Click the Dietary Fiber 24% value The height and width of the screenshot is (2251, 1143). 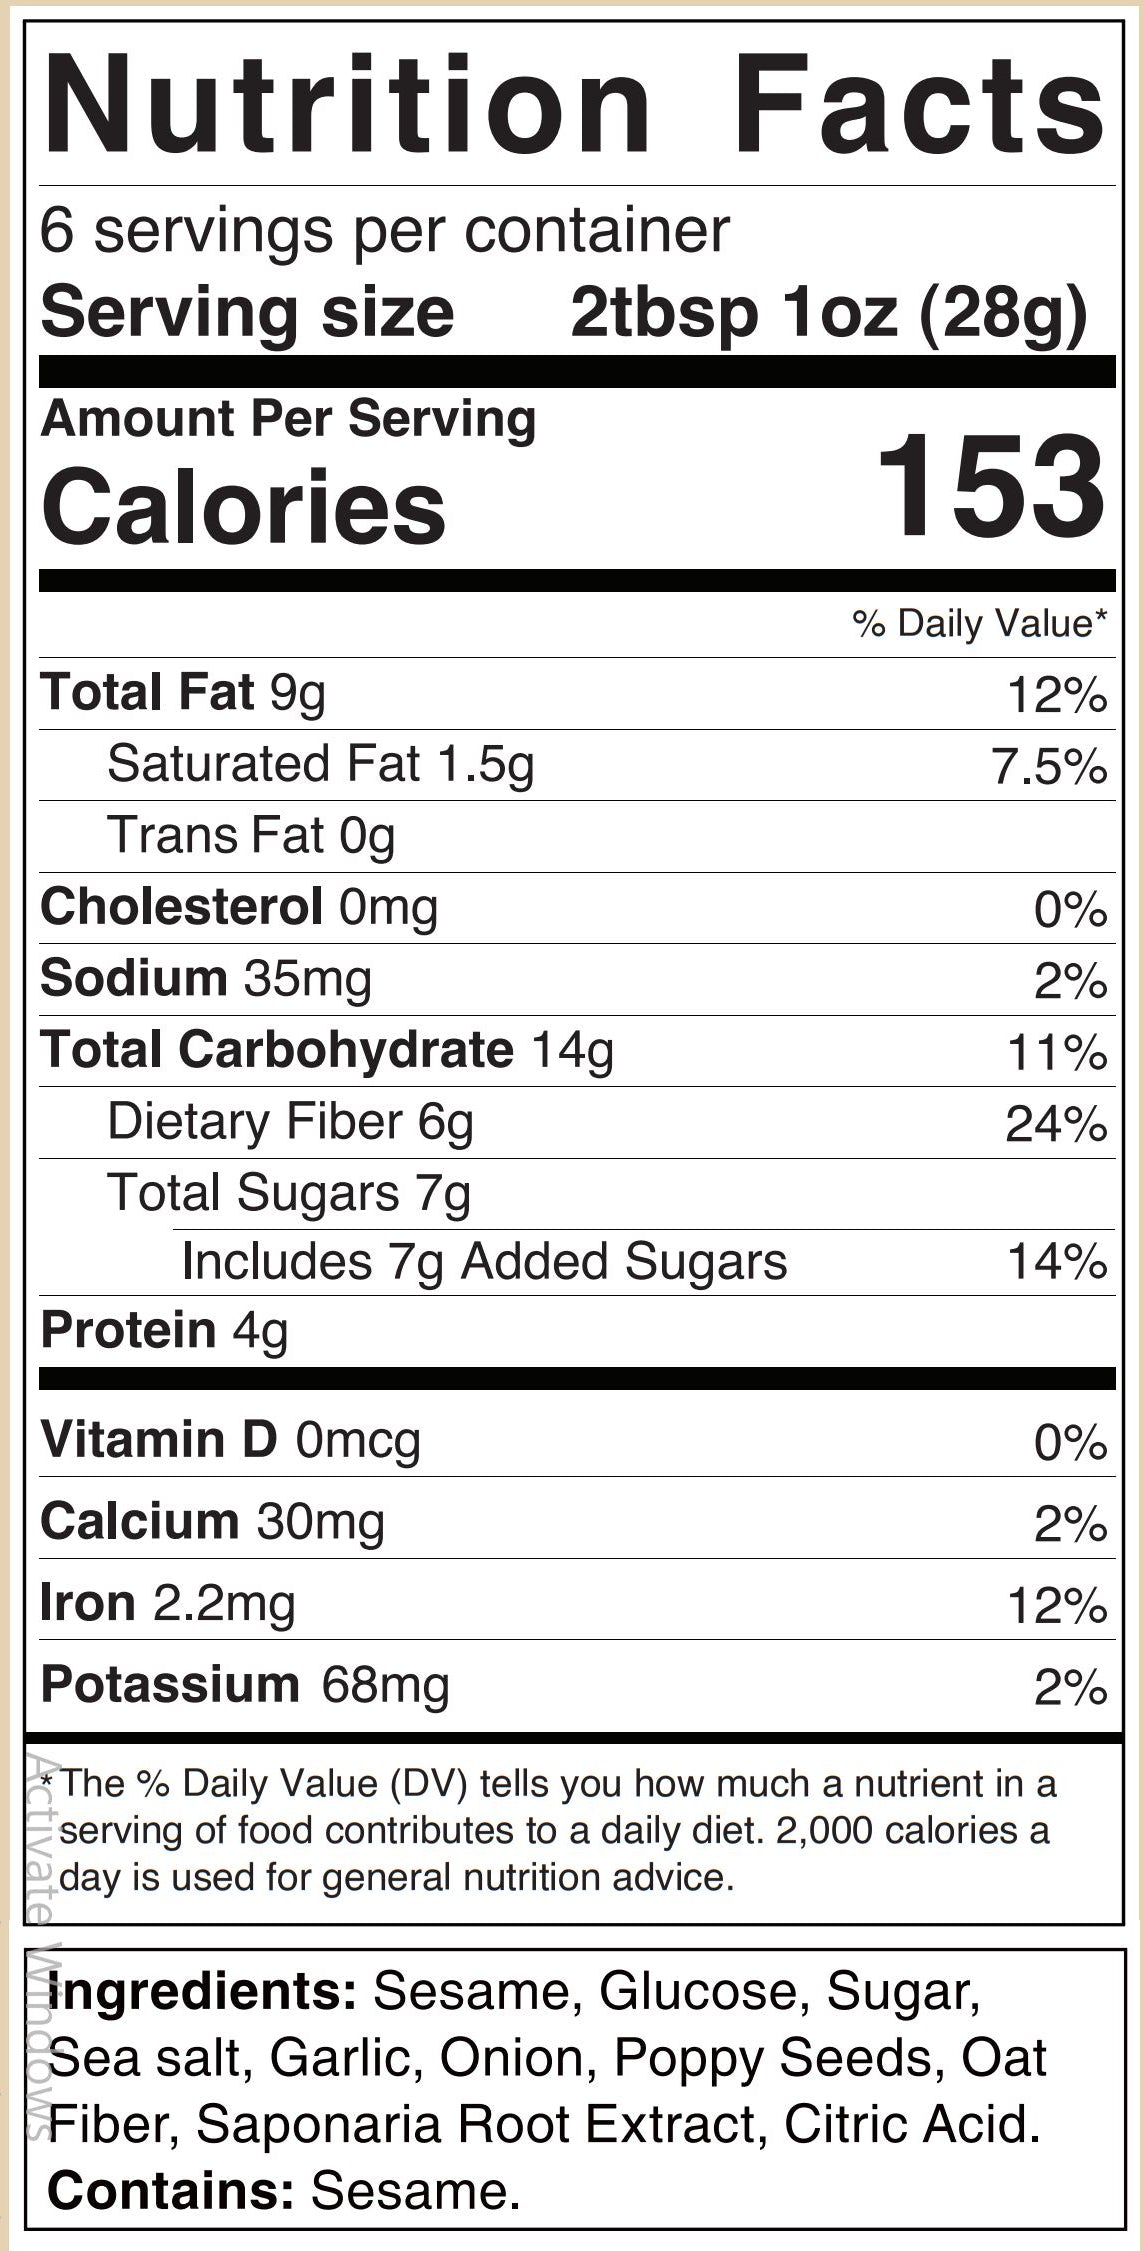click(1056, 1125)
